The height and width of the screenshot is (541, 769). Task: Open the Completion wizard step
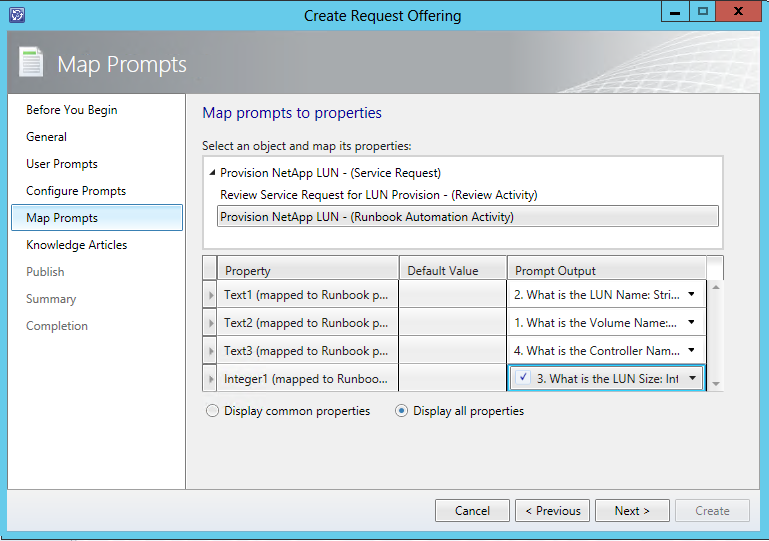click(57, 326)
